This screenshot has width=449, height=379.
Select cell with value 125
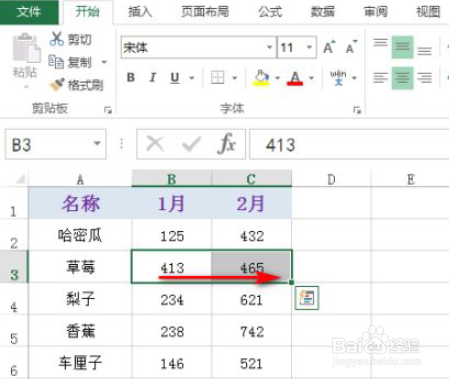[x=172, y=236]
